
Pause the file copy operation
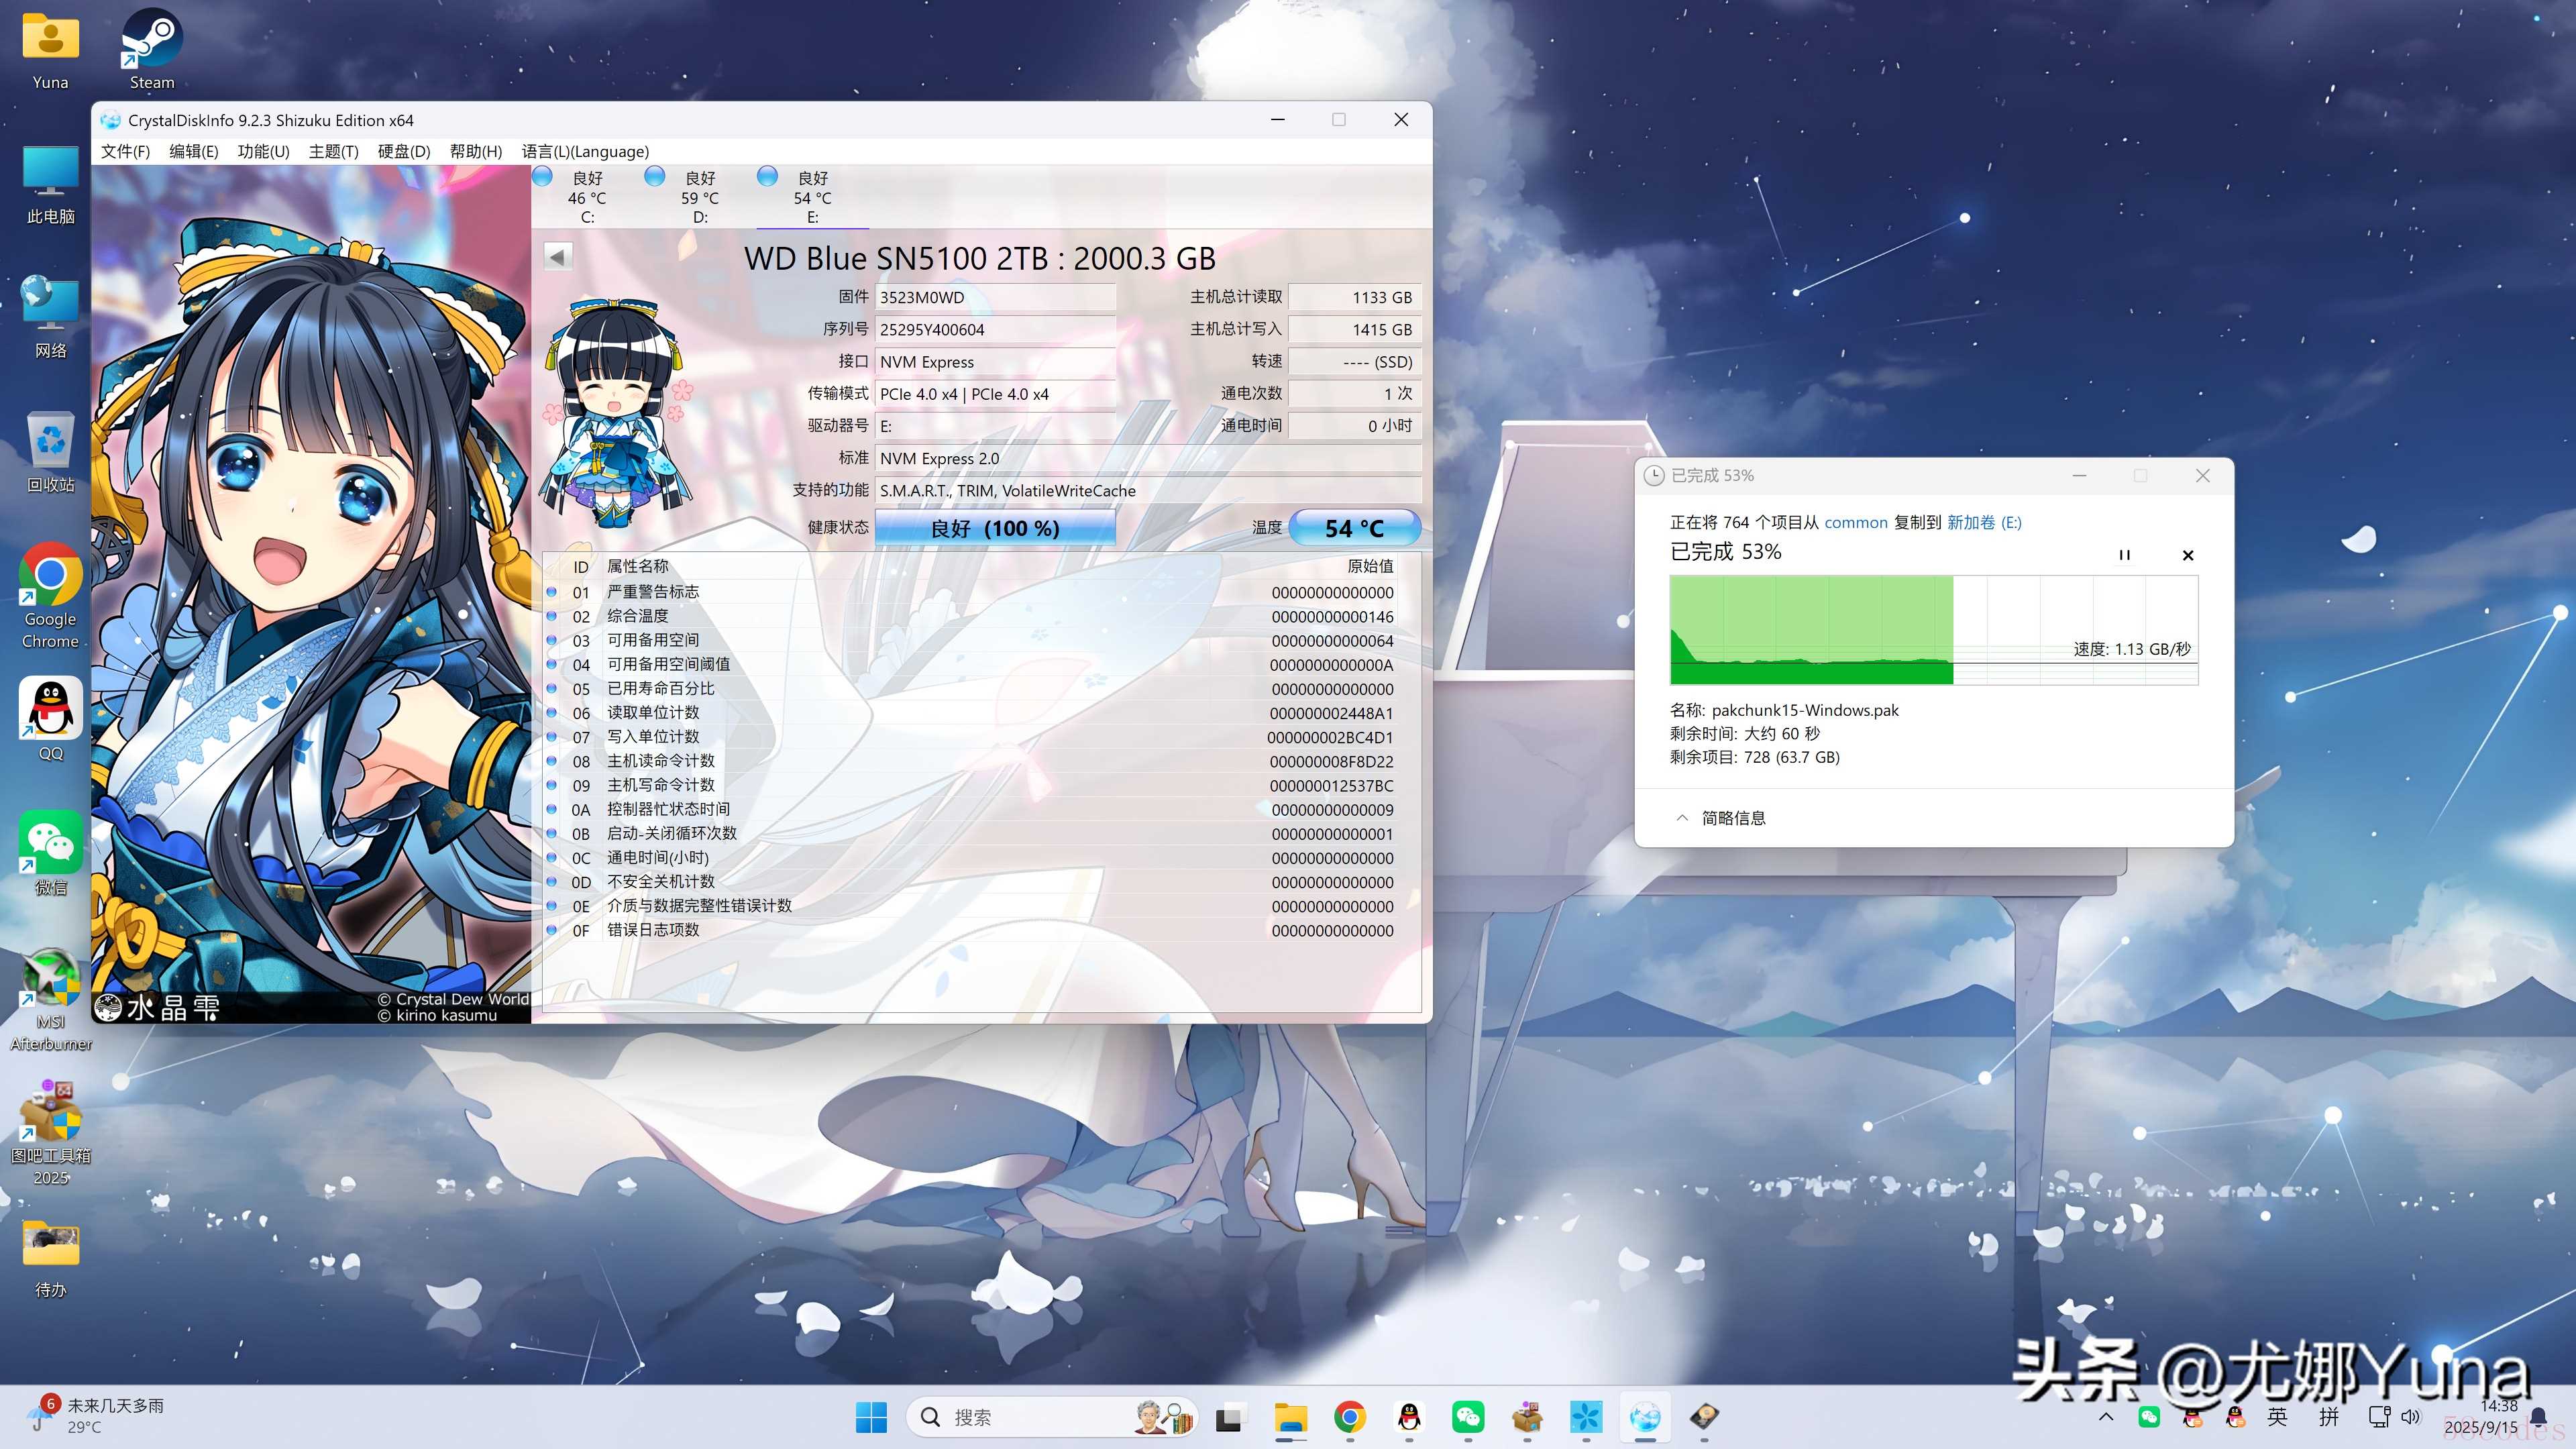2124,555
